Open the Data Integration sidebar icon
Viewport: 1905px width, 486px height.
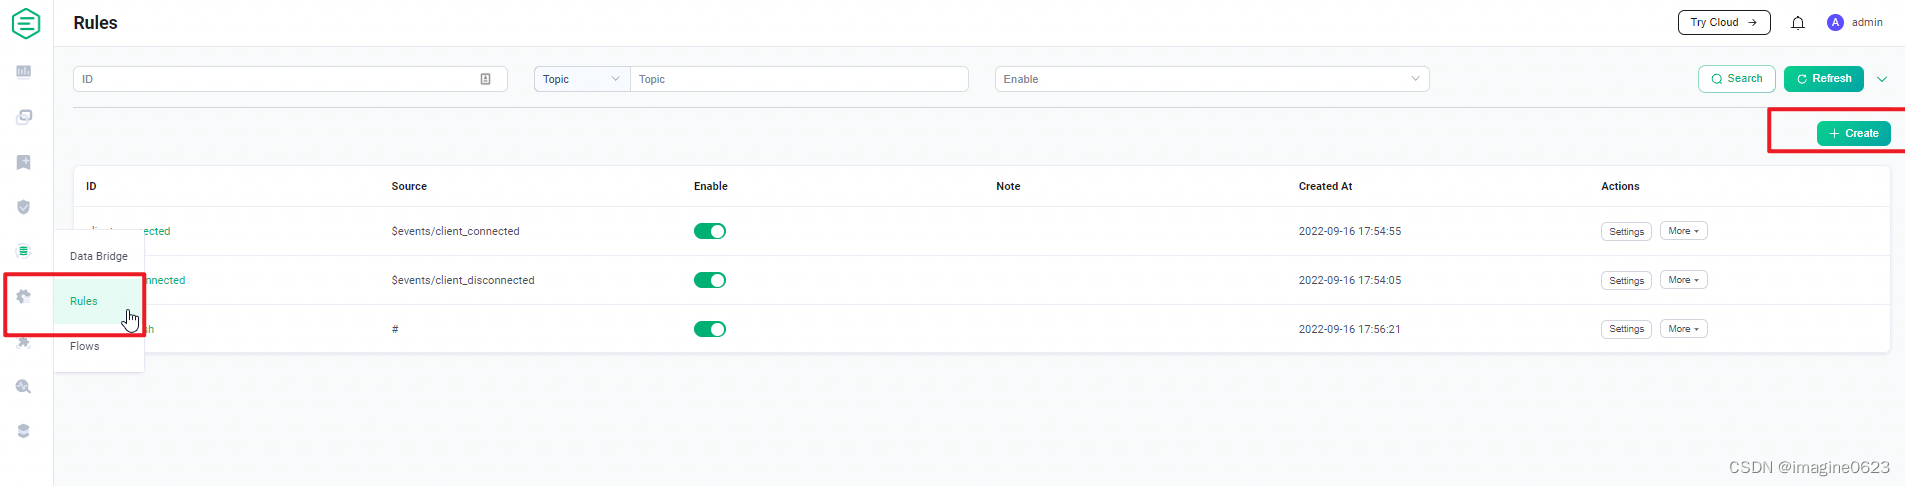tap(24, 251)
